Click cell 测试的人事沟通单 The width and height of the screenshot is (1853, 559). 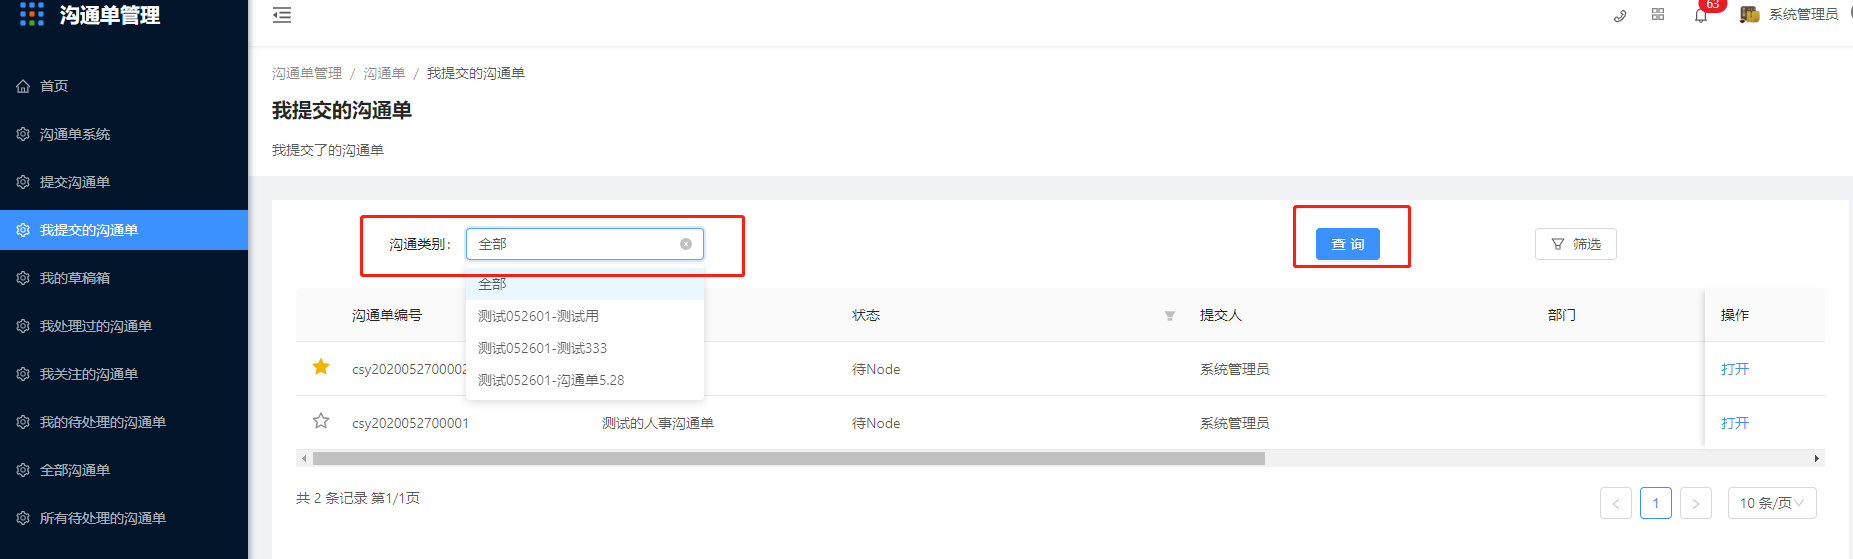[658, 423]
